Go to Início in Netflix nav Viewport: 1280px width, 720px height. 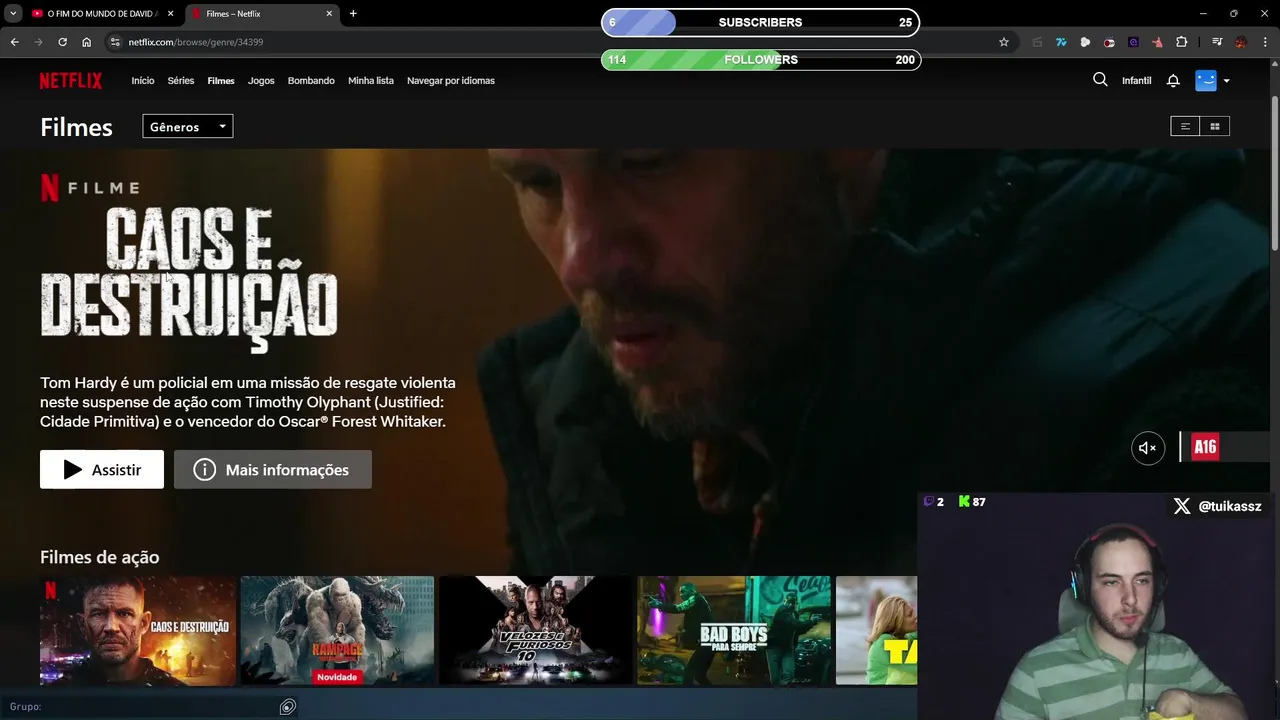(143, 81)
